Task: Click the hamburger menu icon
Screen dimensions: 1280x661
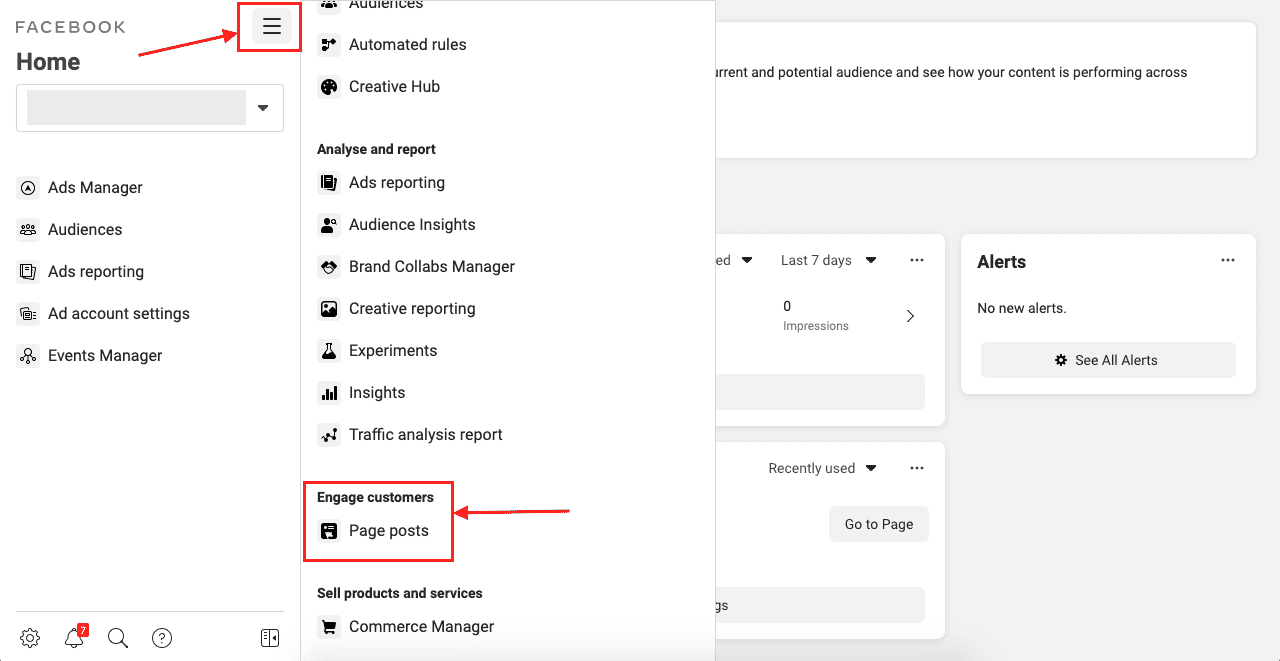Action: point(271,27)
